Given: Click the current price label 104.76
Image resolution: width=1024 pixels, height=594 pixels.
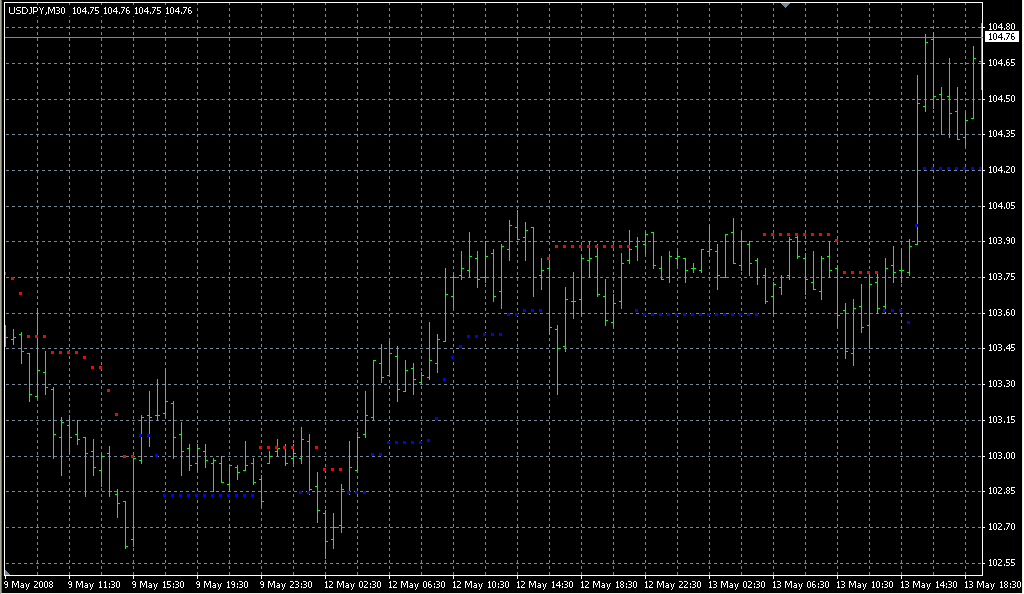Looking at the screenshot, I should (x=1001, y=37).
